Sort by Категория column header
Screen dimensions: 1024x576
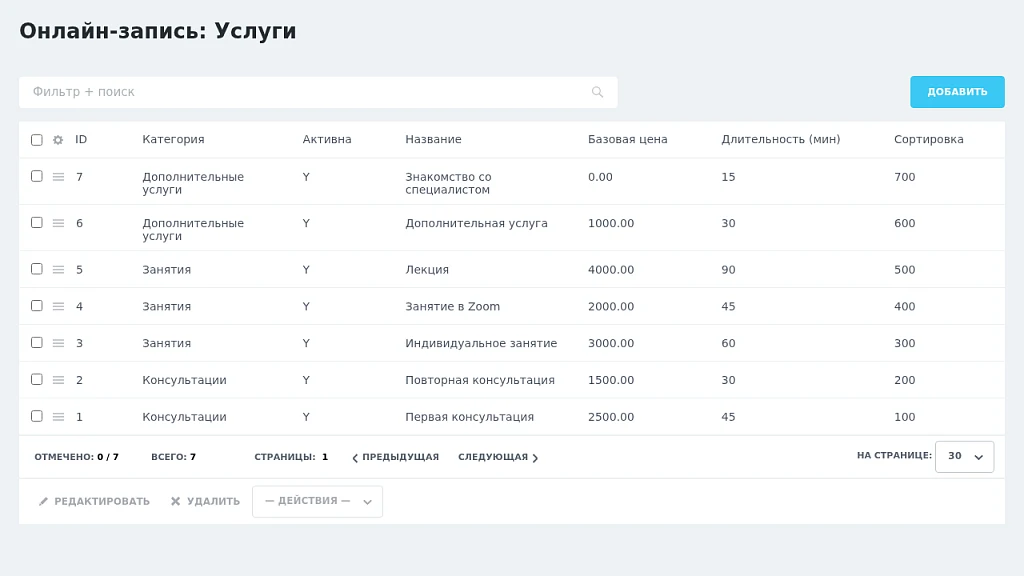[x=173, y=139]
